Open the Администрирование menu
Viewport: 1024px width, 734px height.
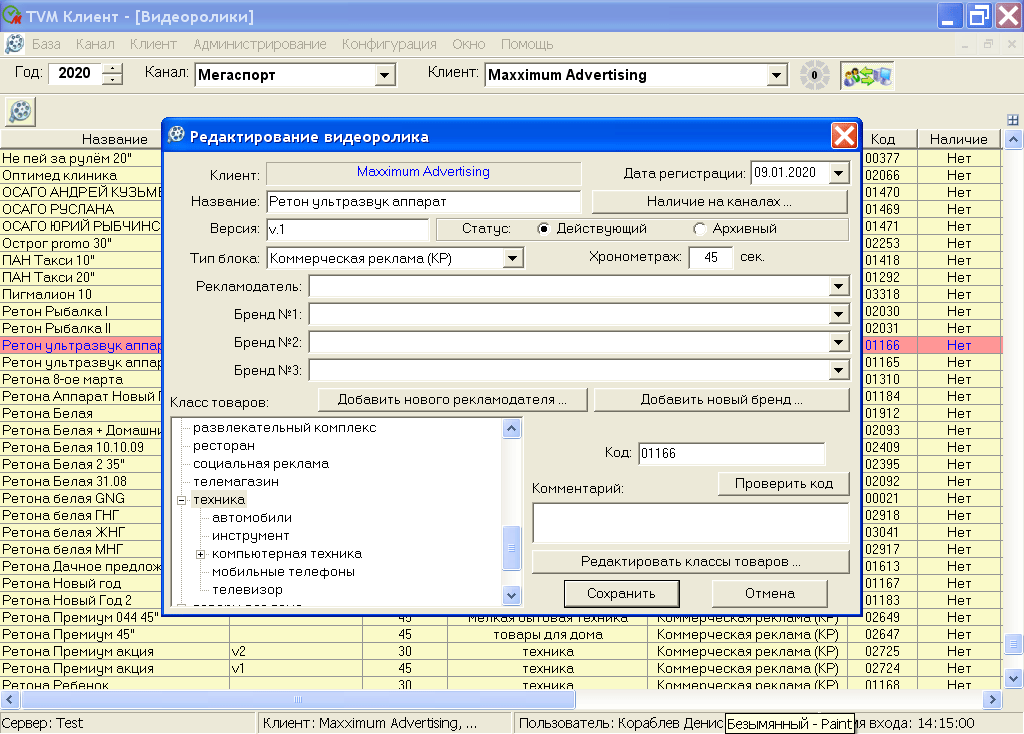[260, 44]
